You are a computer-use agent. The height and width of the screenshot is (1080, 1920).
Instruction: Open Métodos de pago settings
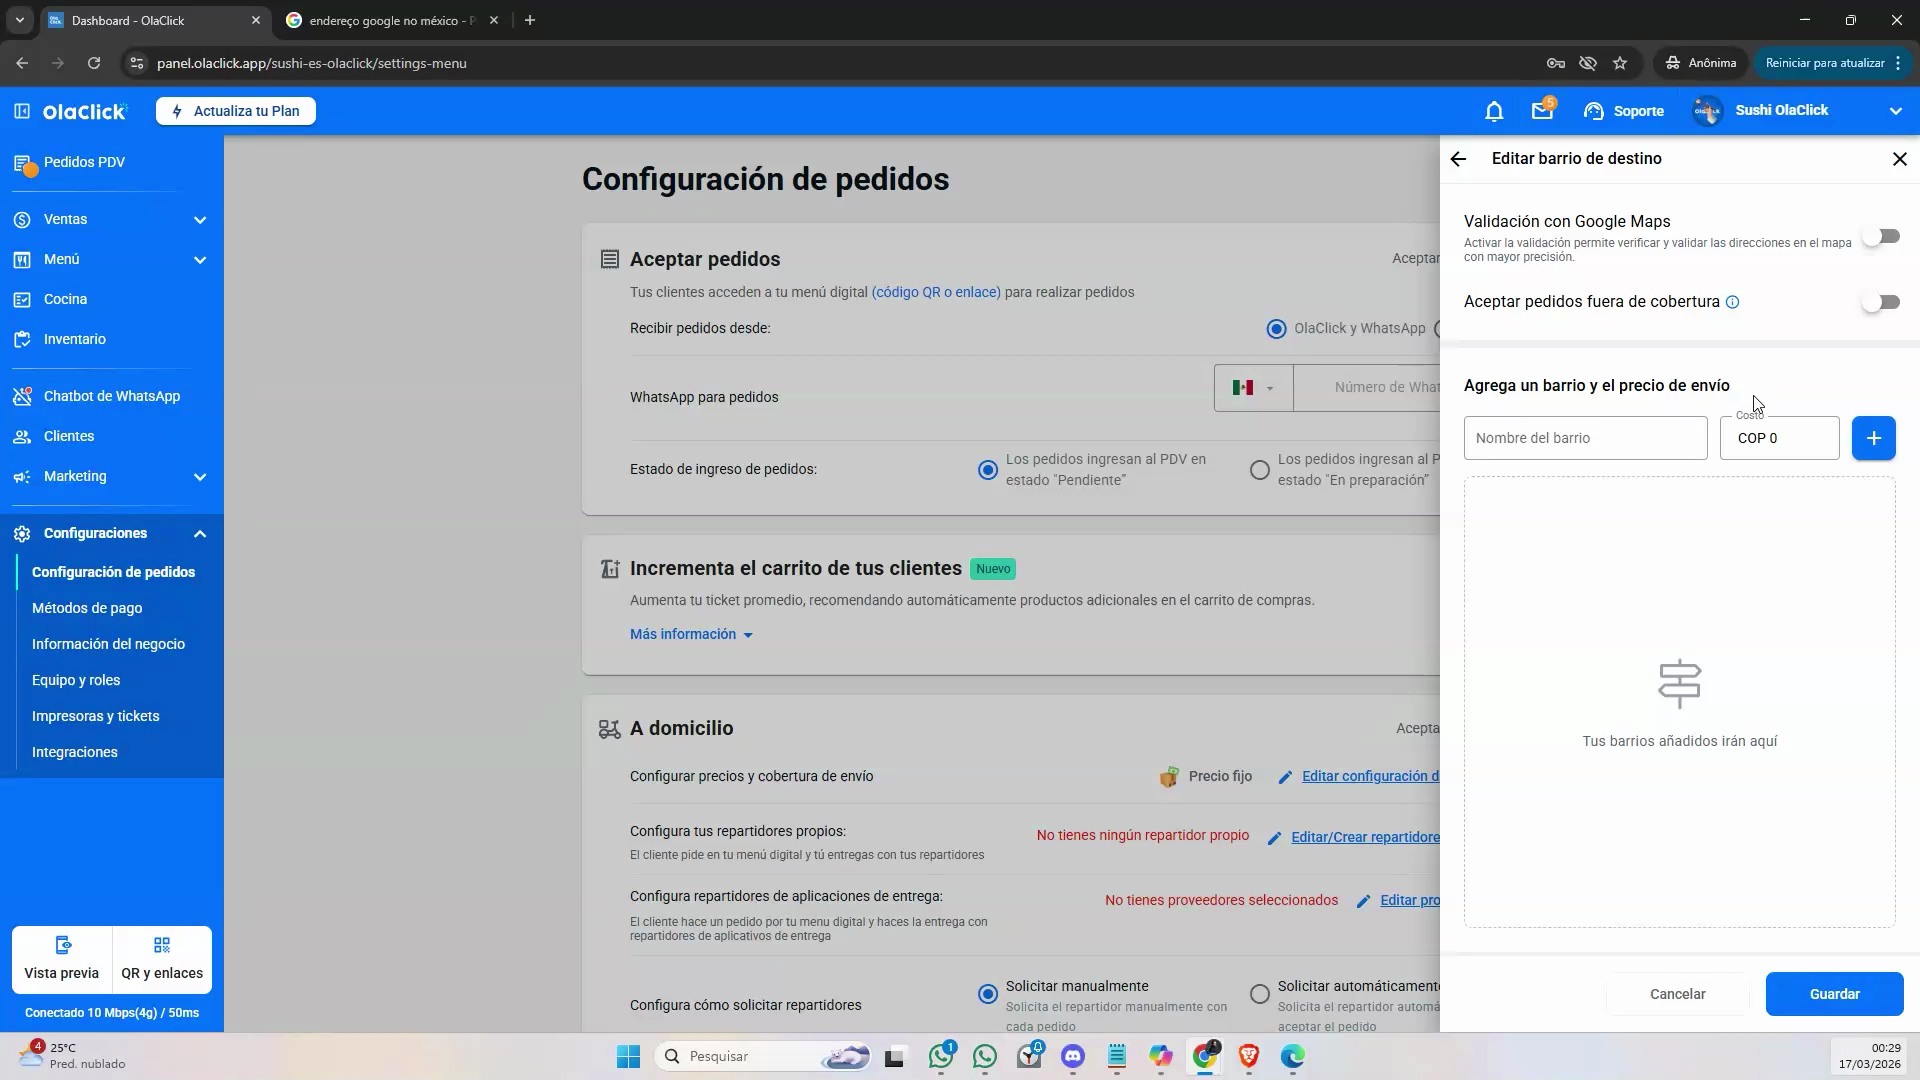tap(87, 608)
